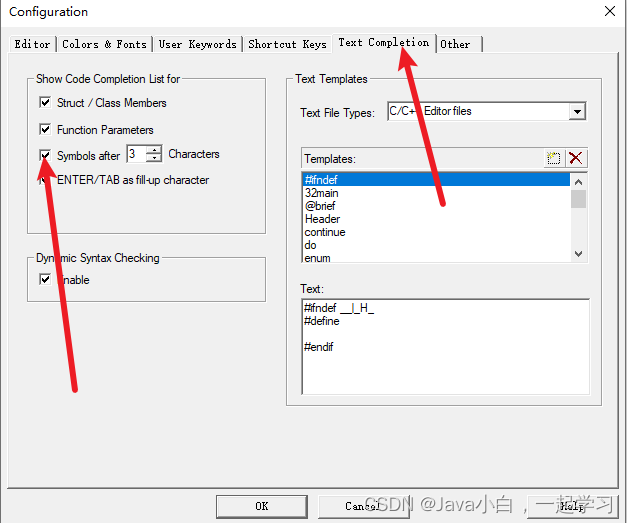Click into the template Text editing box
The width and height of the screenshot is (627, 523).
(445, 346)
